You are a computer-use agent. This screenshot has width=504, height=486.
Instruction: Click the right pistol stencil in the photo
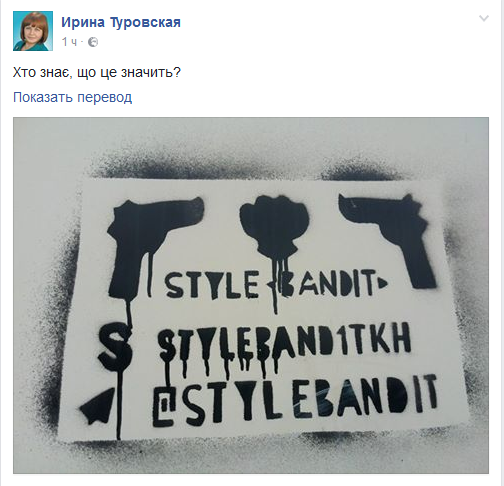click(388, 240)
